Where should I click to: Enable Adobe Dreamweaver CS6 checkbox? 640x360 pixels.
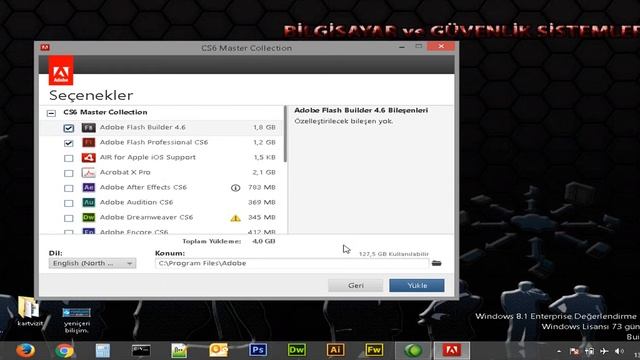[69, 218]
